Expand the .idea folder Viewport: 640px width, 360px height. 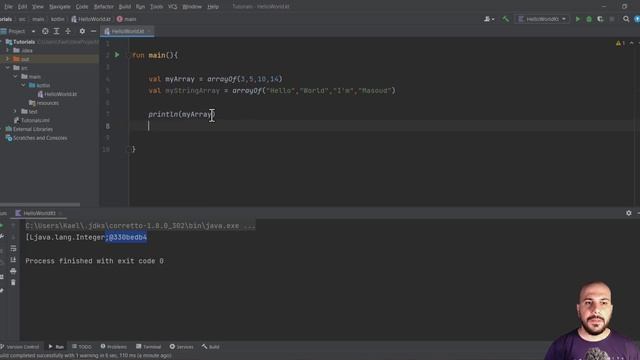[x=7, y=51]
